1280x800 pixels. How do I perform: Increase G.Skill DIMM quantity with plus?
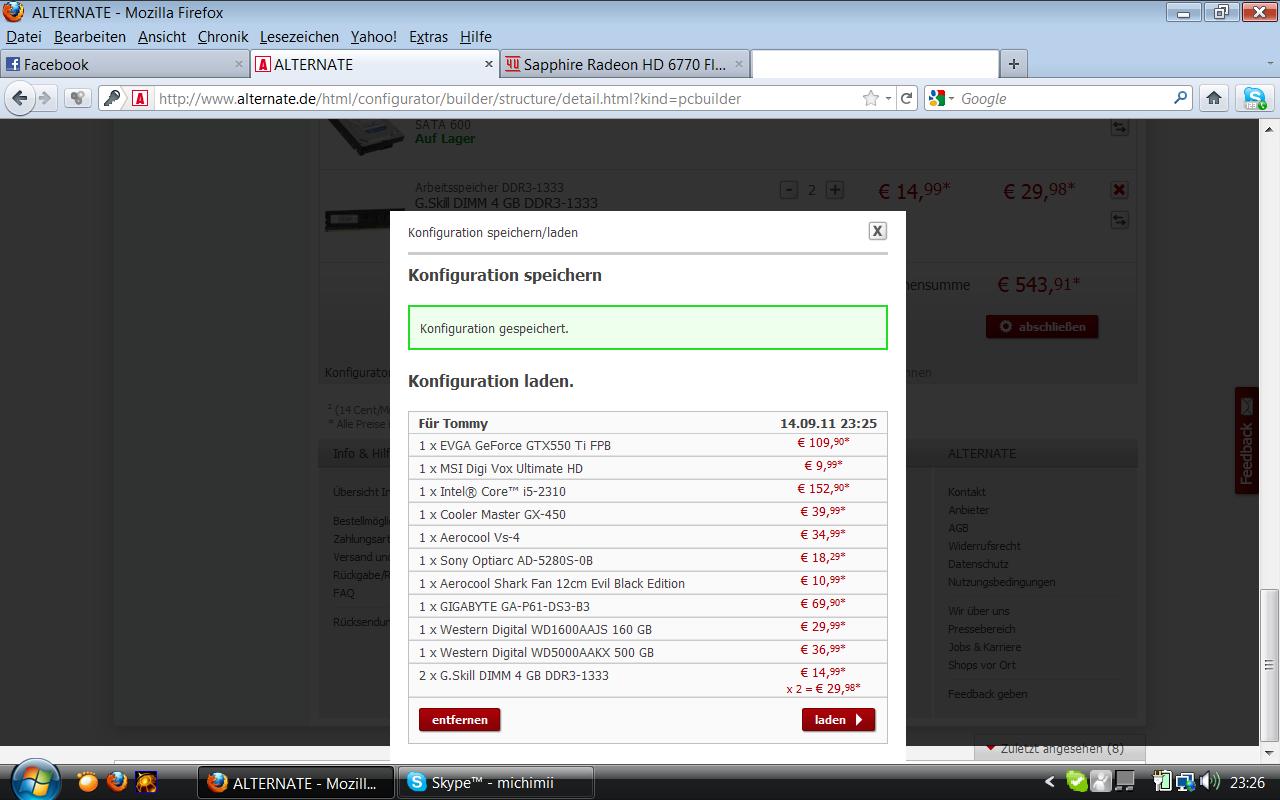coord(835,190)
